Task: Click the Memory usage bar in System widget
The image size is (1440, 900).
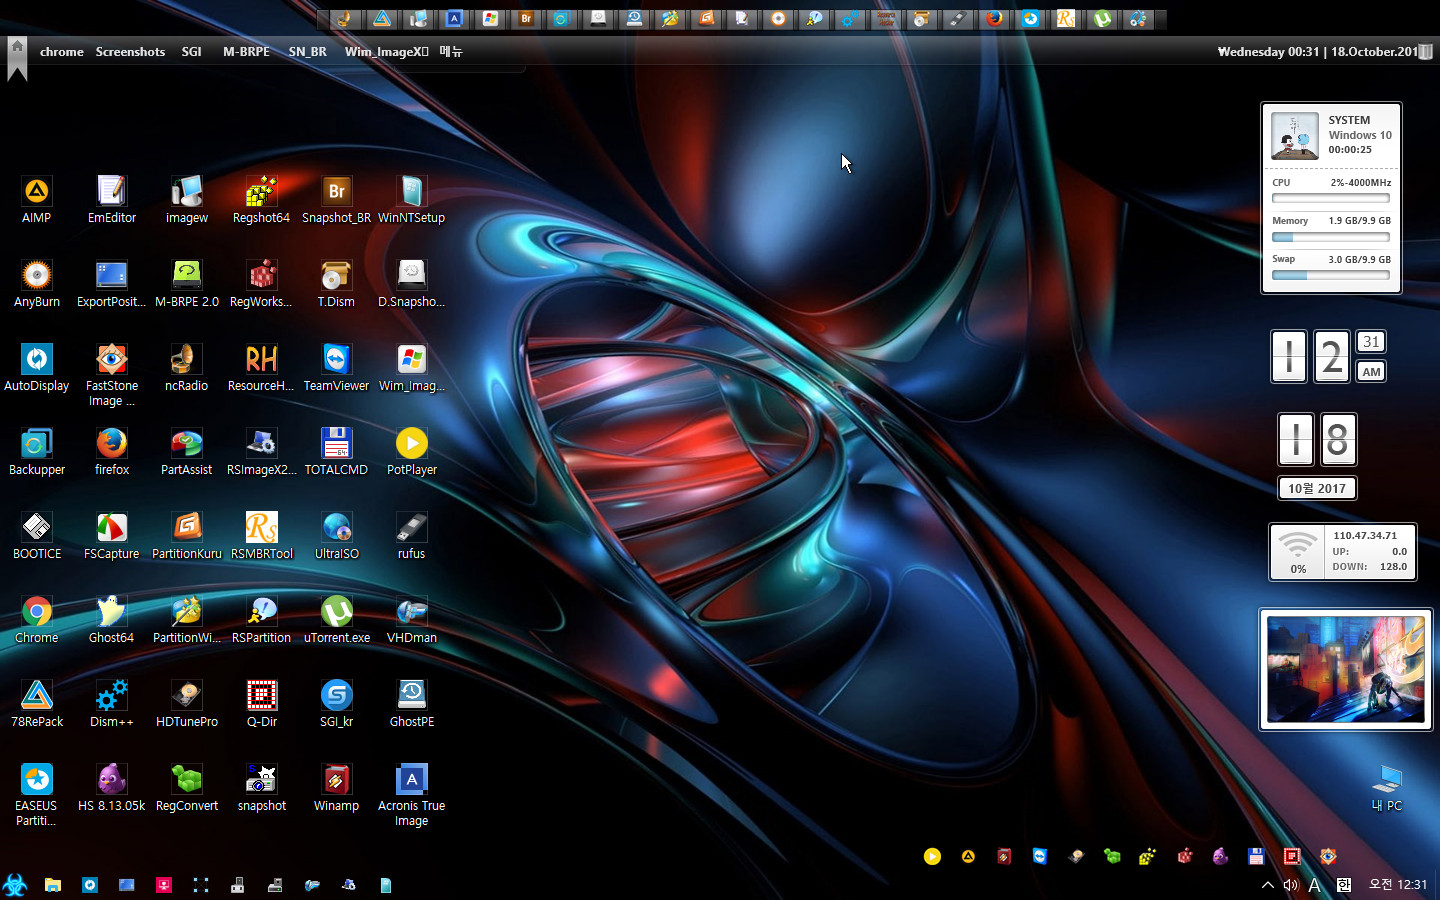Action: 1331,237
